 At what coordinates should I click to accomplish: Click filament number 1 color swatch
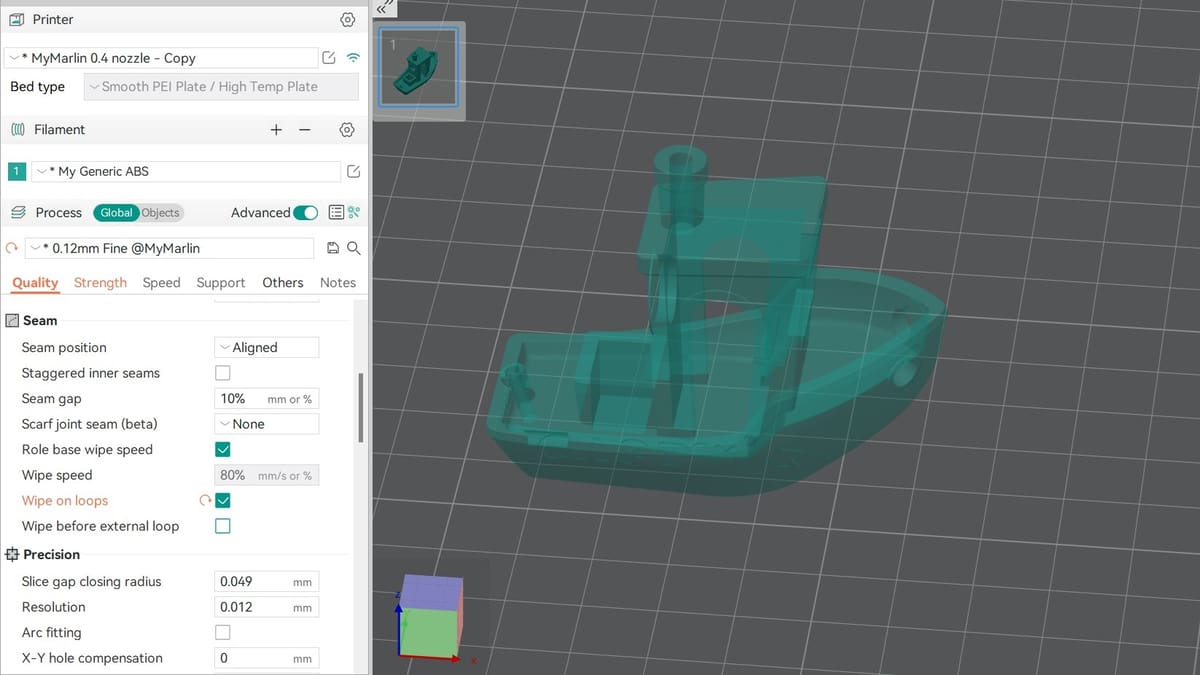point(16,172)
